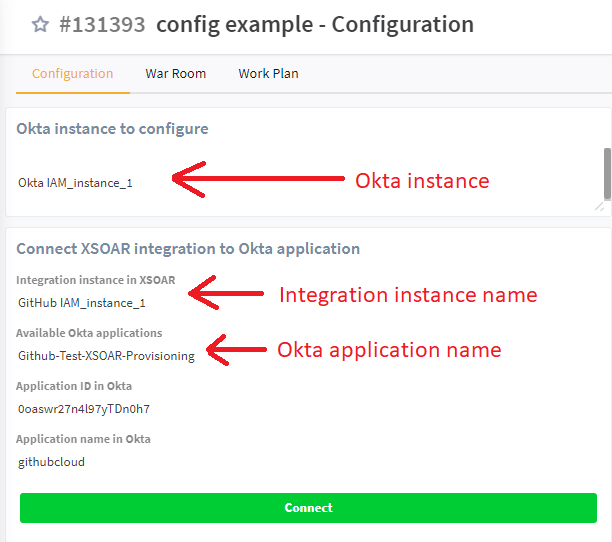The image size is (612, 542).
Task: Open the GitHub IAM_instance_1 integration instance selector
Action: (x=82, y=302)
